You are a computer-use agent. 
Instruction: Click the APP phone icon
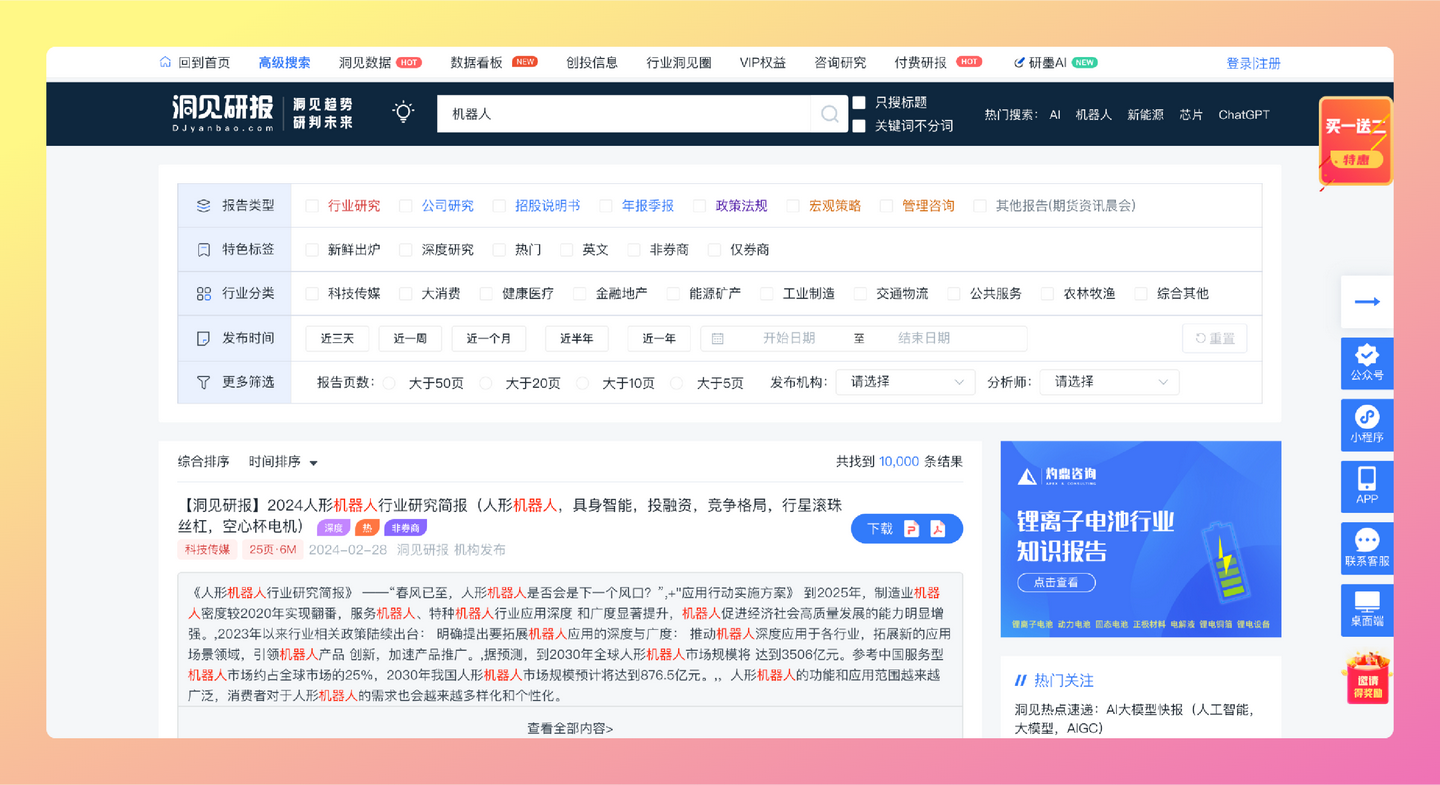pos(1366,485)
